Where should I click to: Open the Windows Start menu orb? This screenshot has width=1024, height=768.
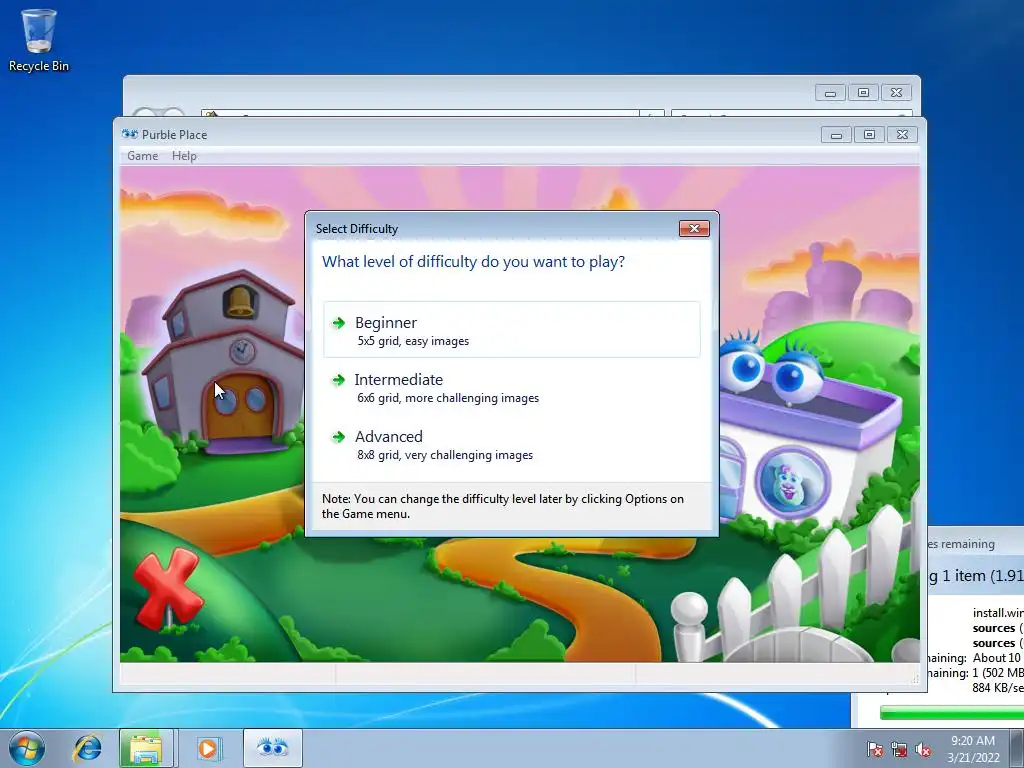(27, 748)
